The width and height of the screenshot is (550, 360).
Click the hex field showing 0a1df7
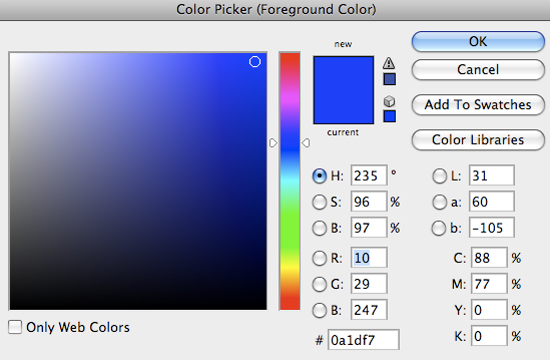coord(363,340)
